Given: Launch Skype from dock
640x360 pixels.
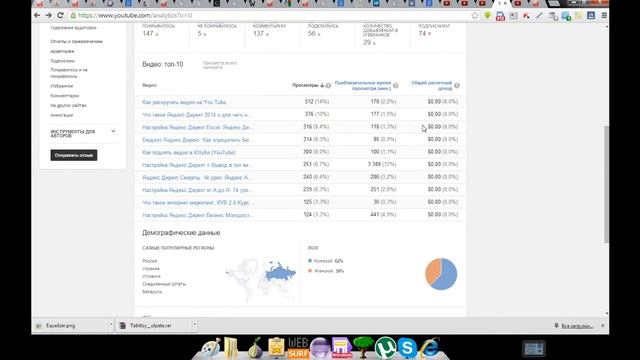Looking at the screenshot, I should 407,348.
